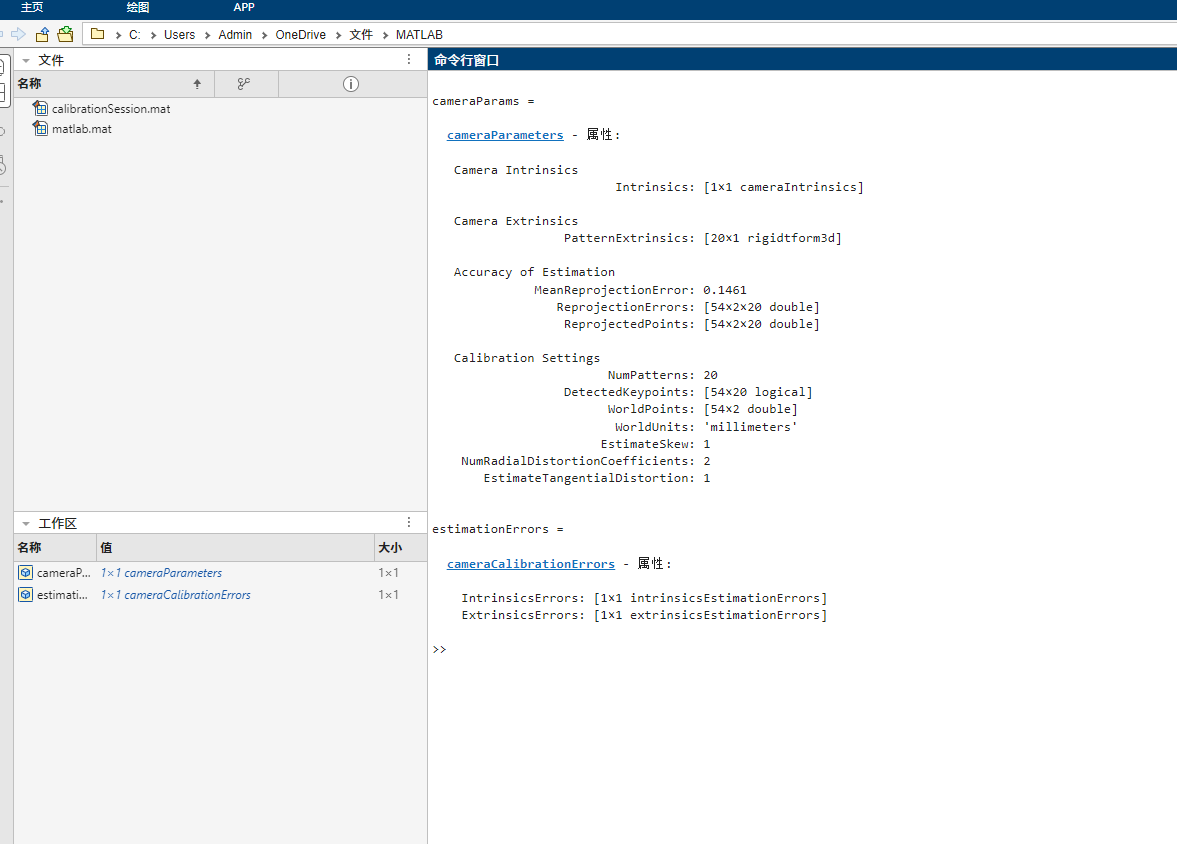1177x844 pixels.
Task: Open the cameraCalibrationErrors link
Action: coord(531,564)
